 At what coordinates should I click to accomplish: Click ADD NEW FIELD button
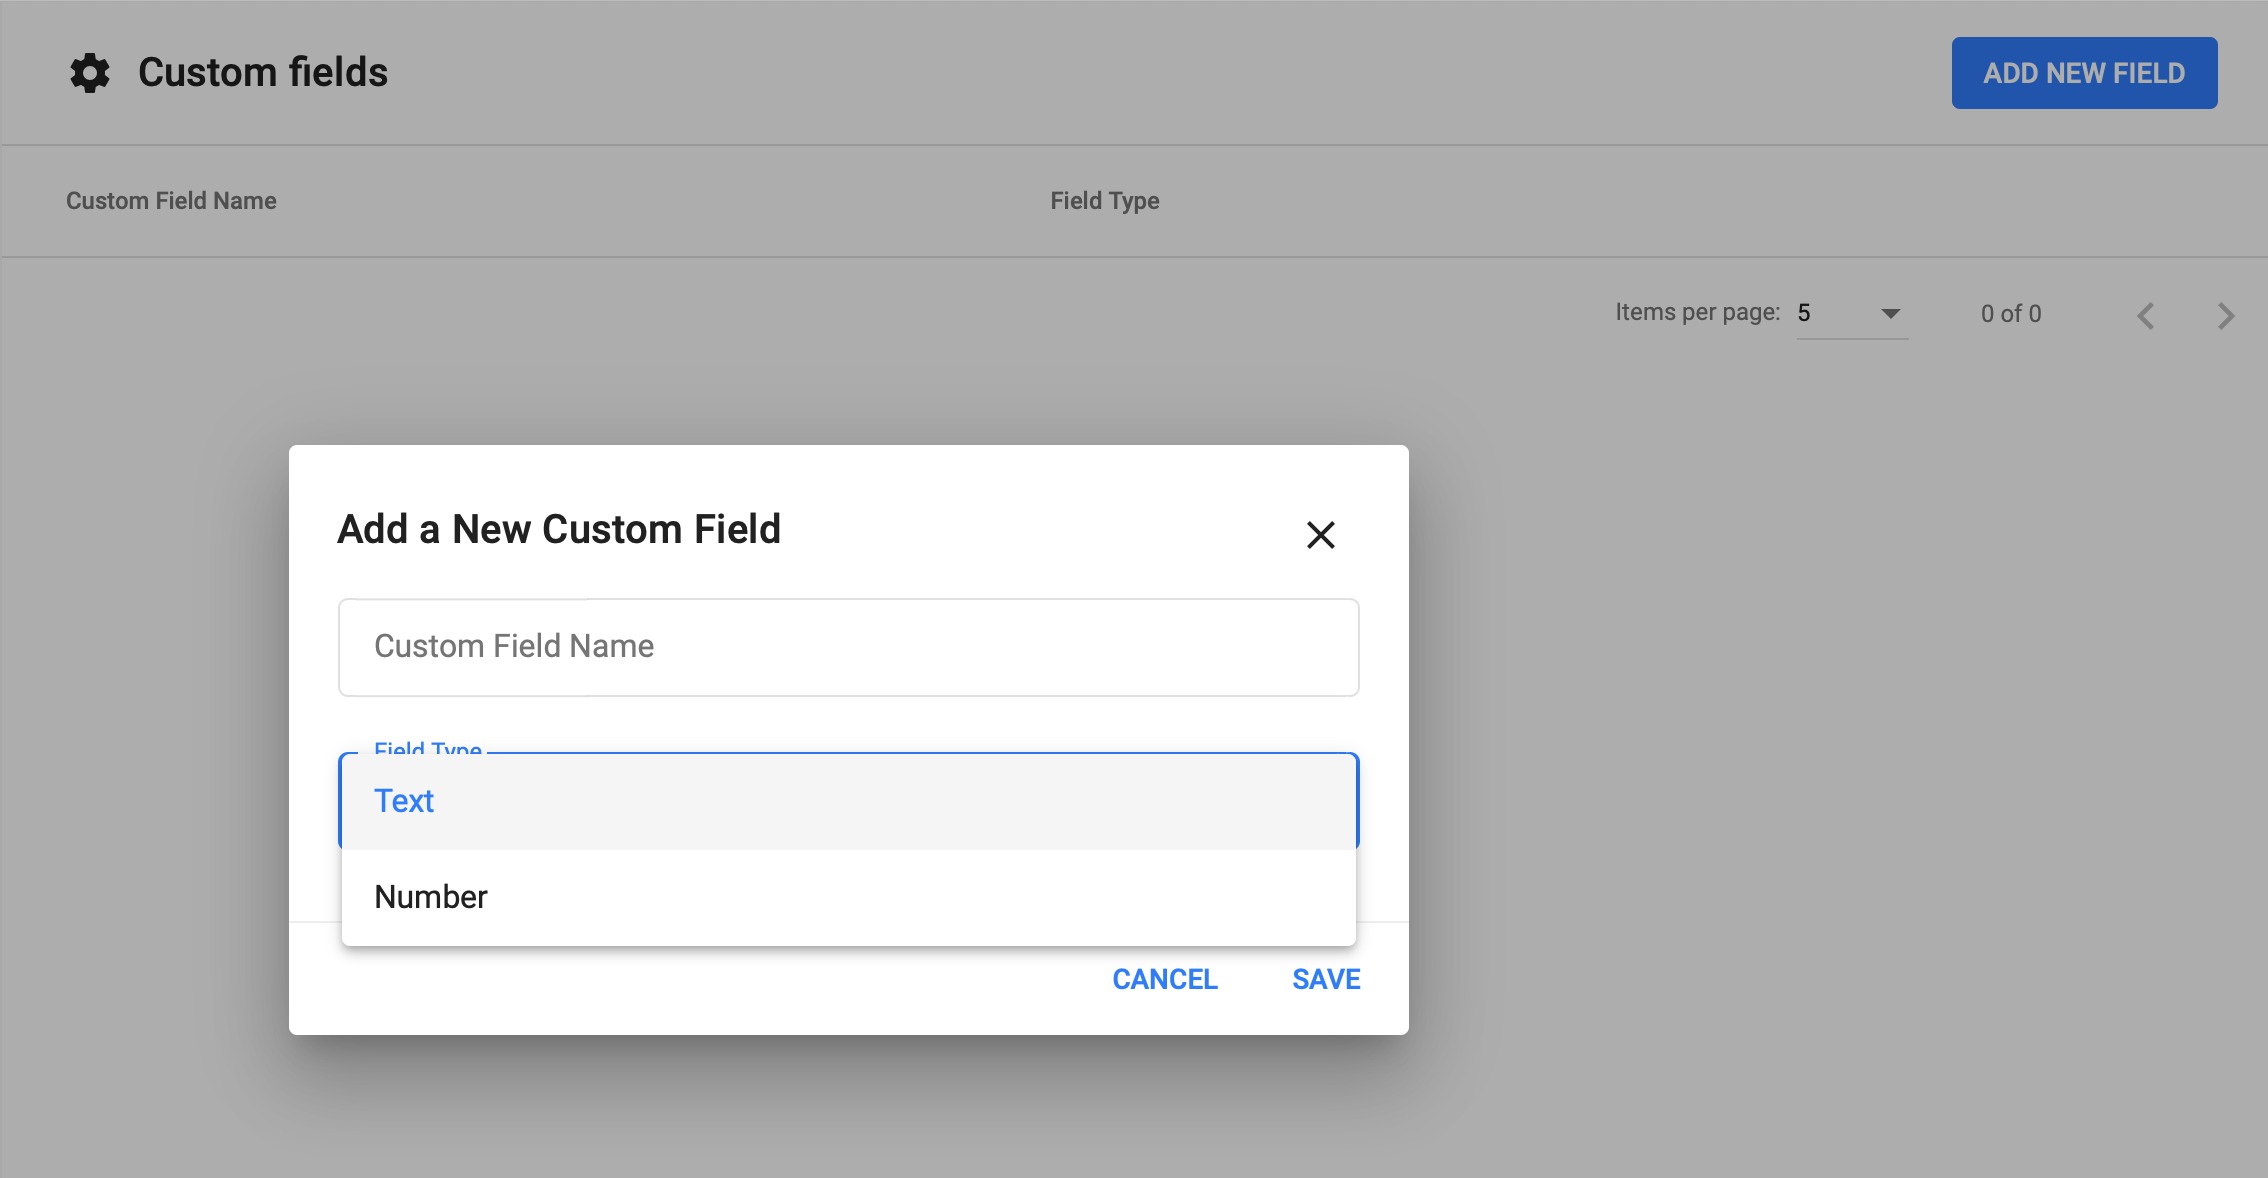(x=2084, y=73)
